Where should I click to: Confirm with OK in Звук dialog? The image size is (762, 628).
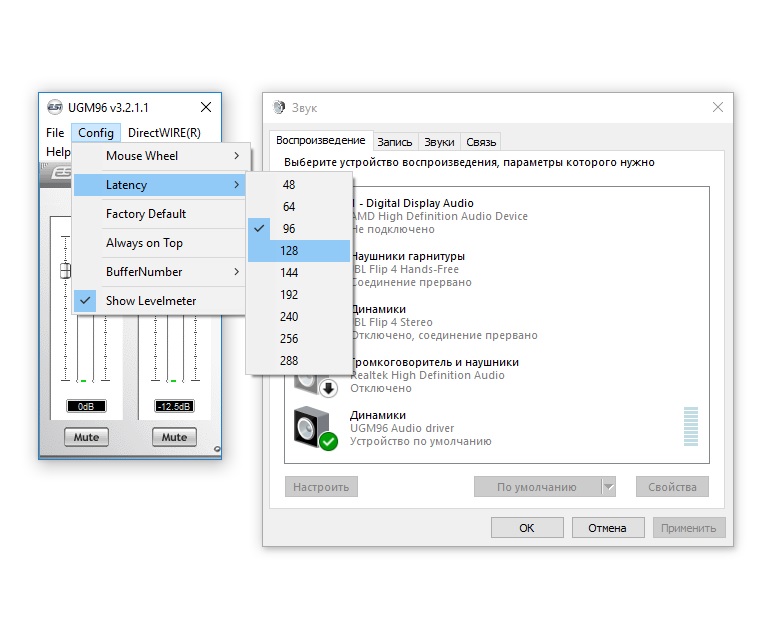(x=527, y=528)
